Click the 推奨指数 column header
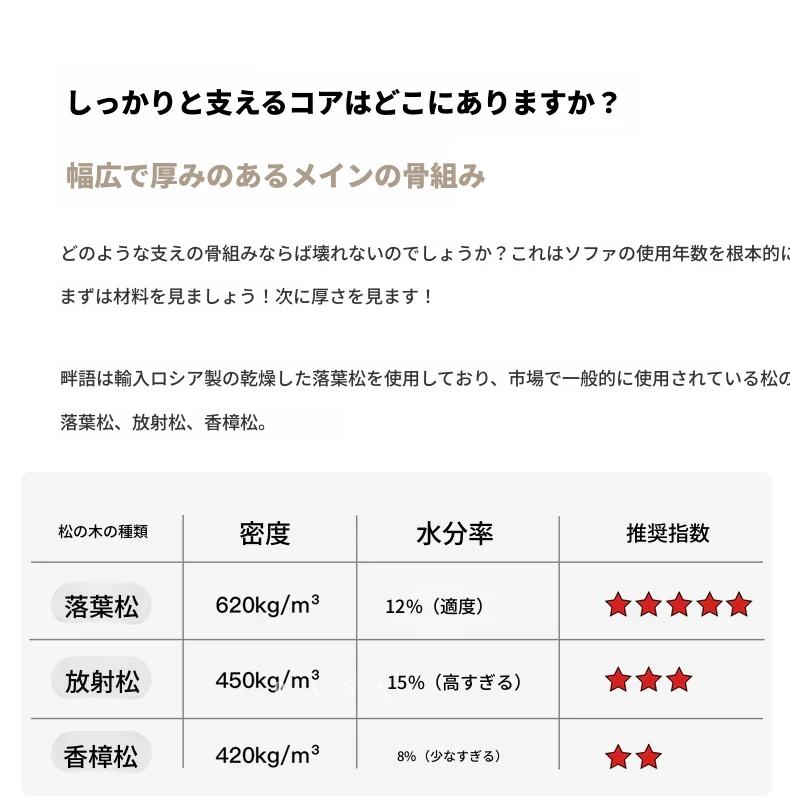This screenshot has width=790, height=808. click(x=667, y=533)
